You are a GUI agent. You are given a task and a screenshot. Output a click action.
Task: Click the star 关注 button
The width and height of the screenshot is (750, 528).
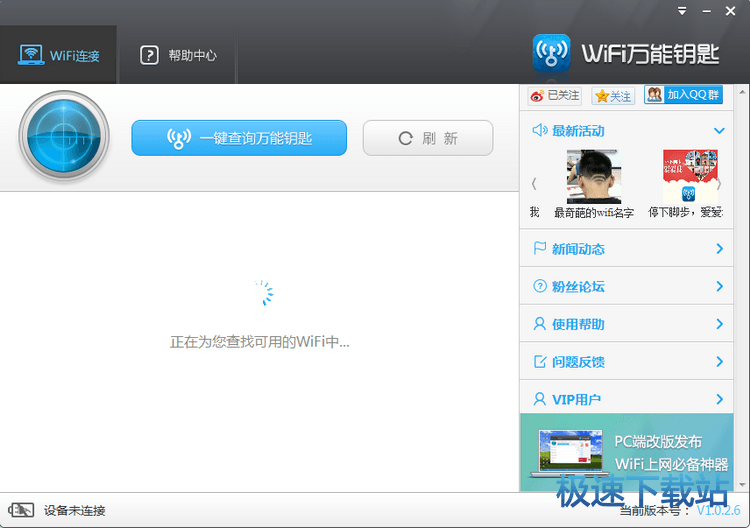(613, 95)
